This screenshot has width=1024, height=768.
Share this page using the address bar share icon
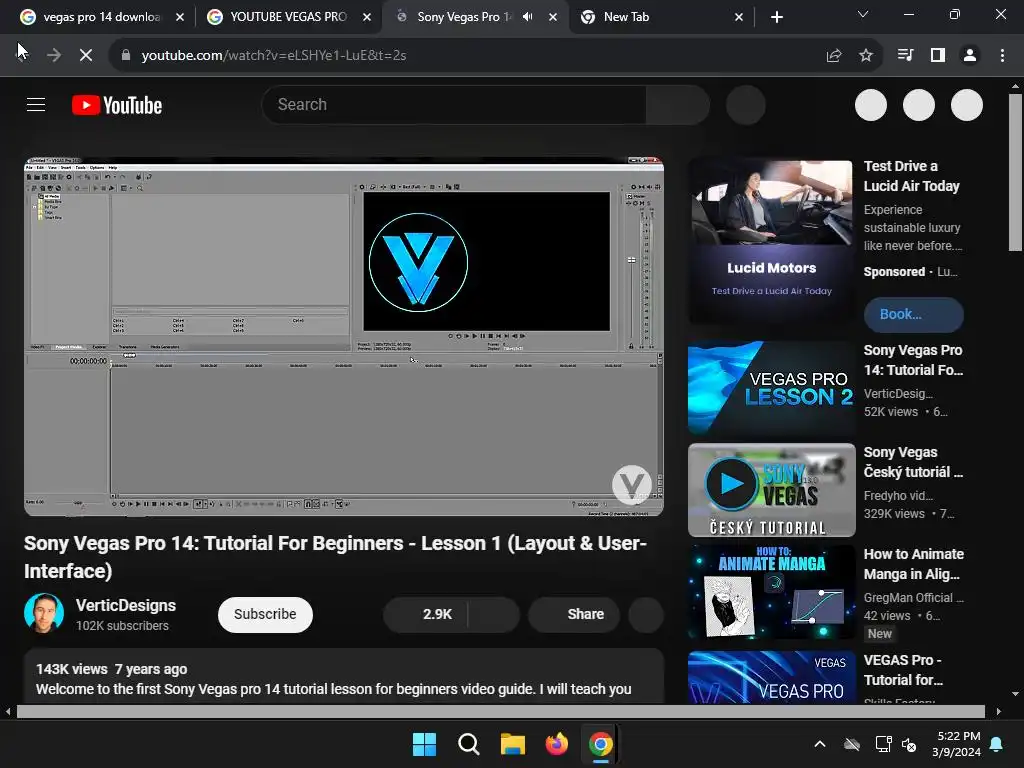834,56
